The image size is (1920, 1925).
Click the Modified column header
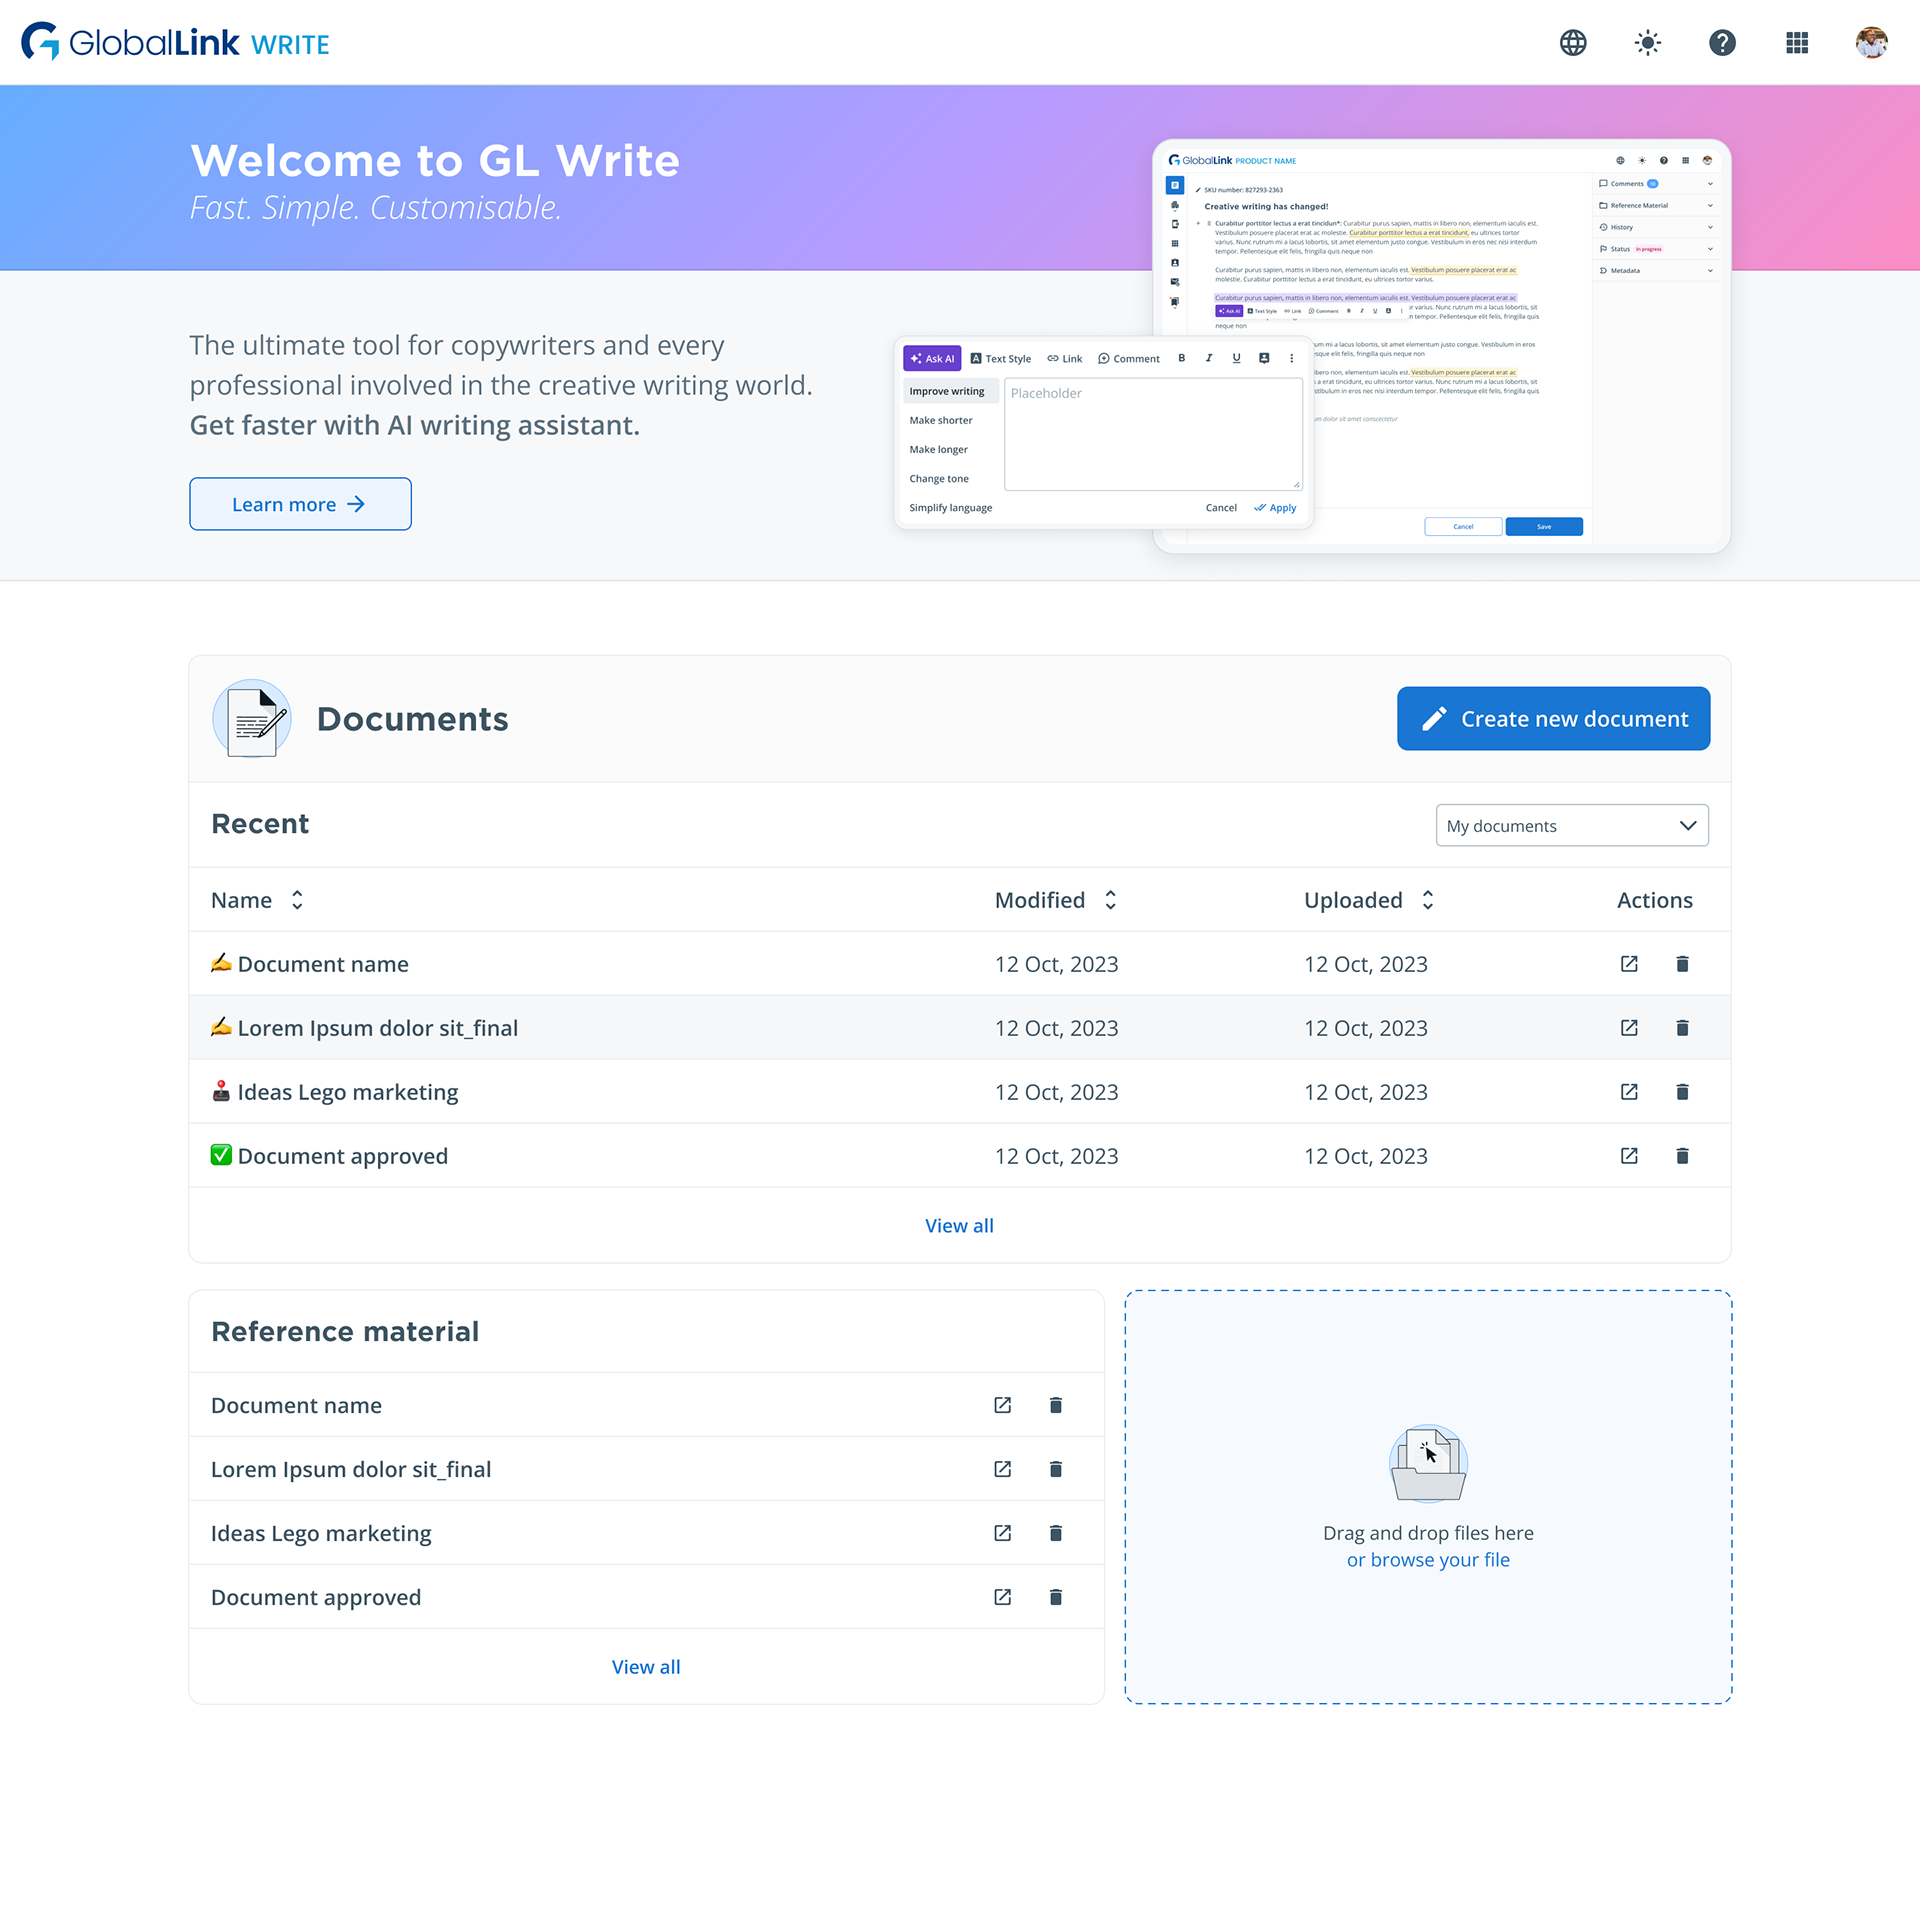[x=1039, y=900]
